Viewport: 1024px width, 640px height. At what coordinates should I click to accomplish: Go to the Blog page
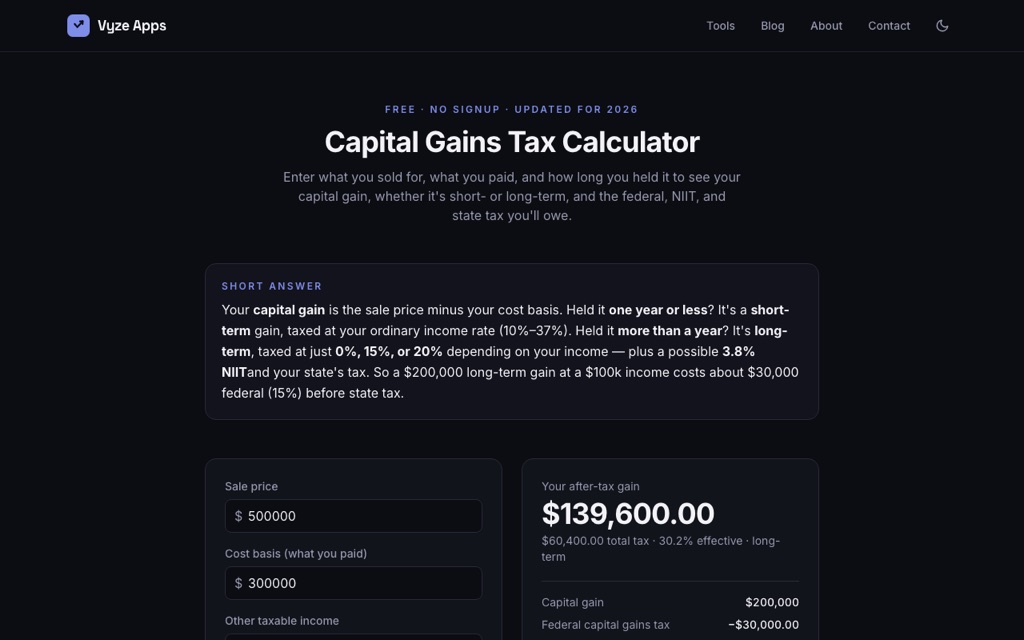(772, 25)
